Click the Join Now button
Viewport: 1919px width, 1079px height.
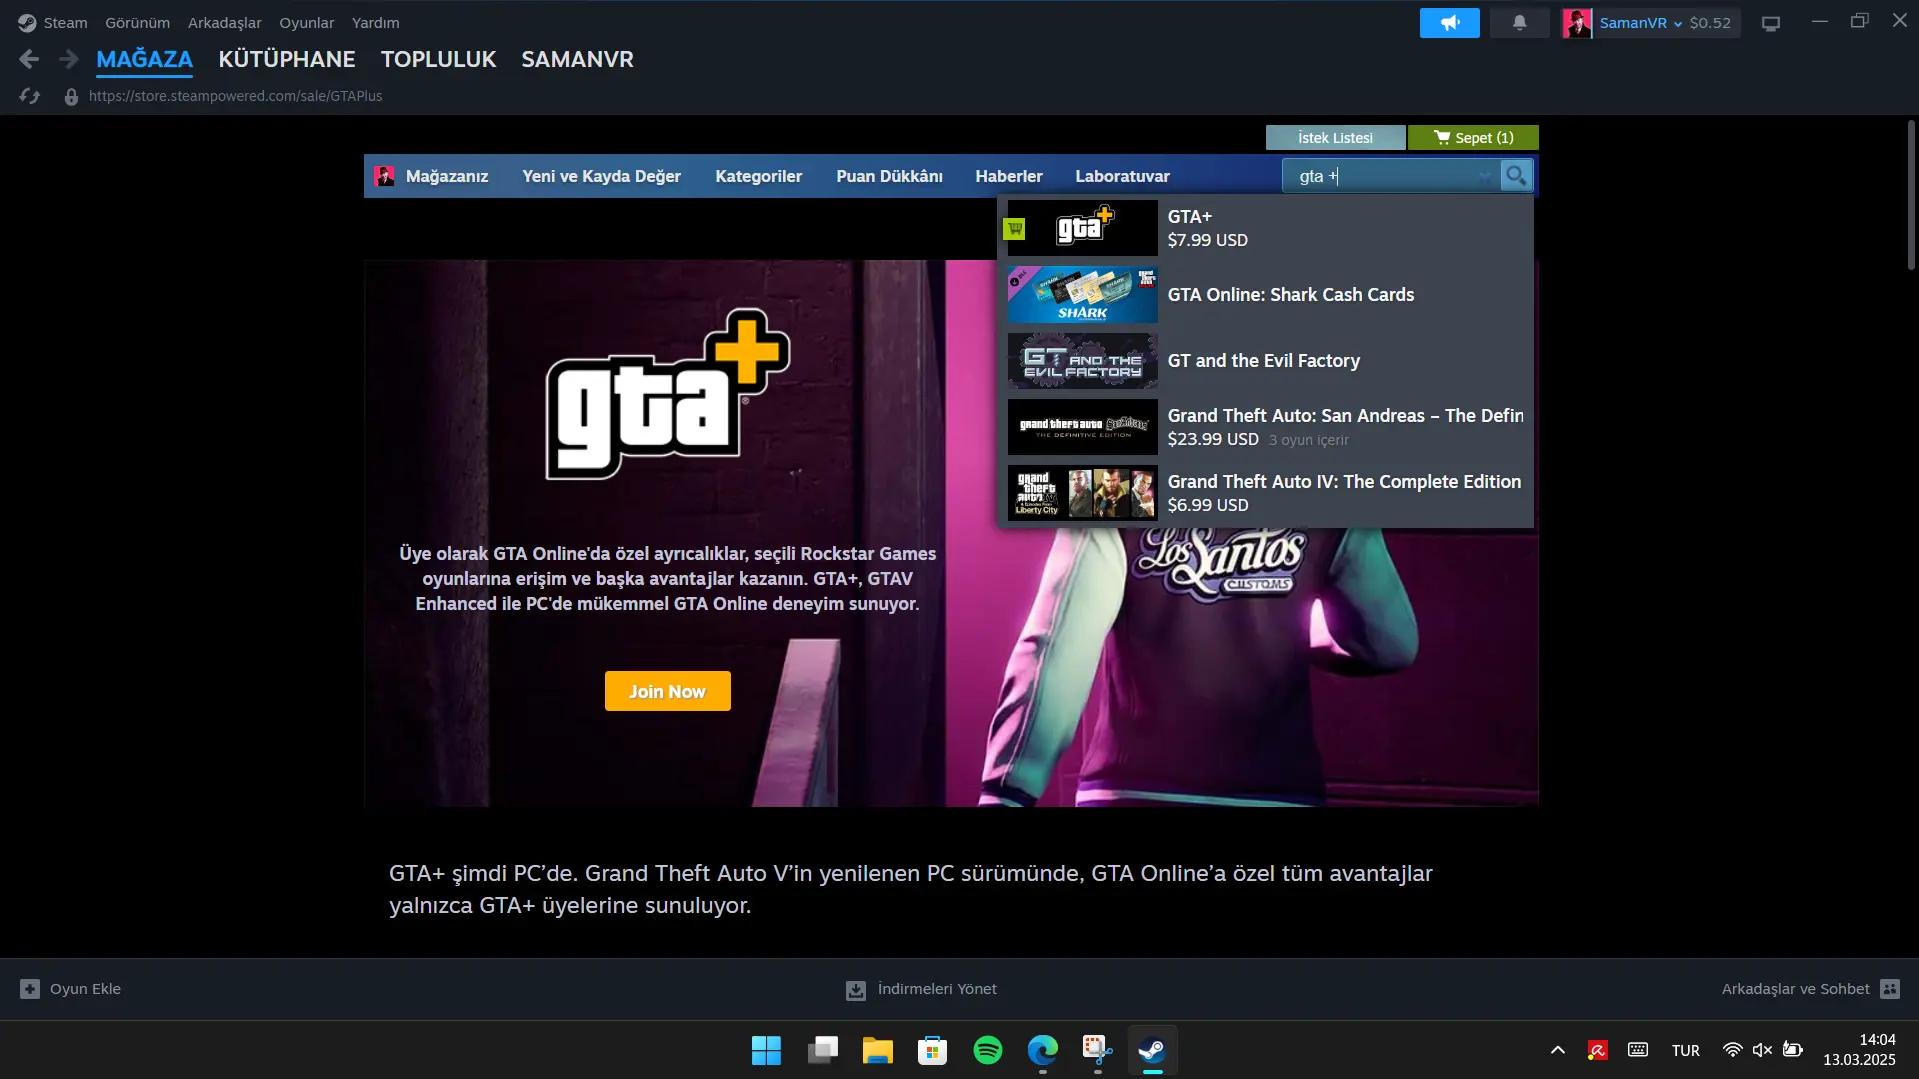(x=668, y=691)
